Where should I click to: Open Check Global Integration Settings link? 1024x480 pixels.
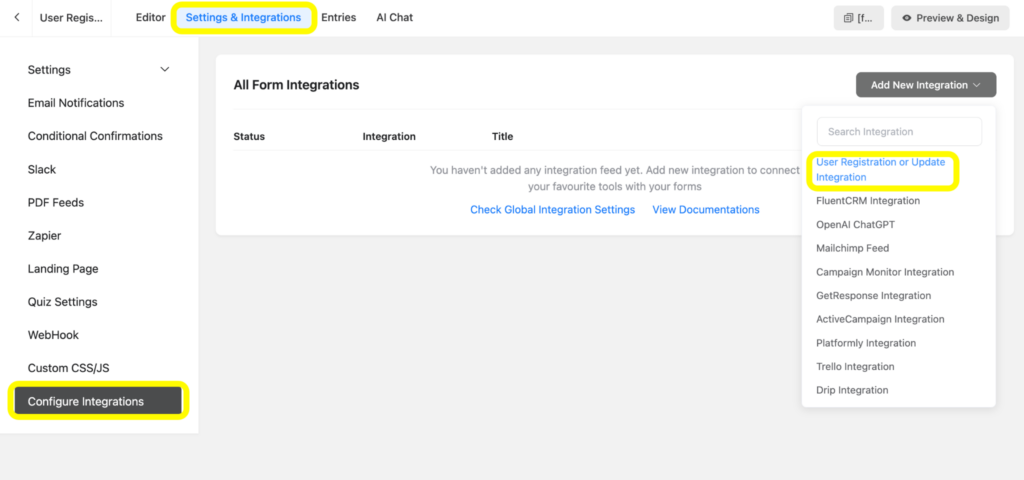552,210
